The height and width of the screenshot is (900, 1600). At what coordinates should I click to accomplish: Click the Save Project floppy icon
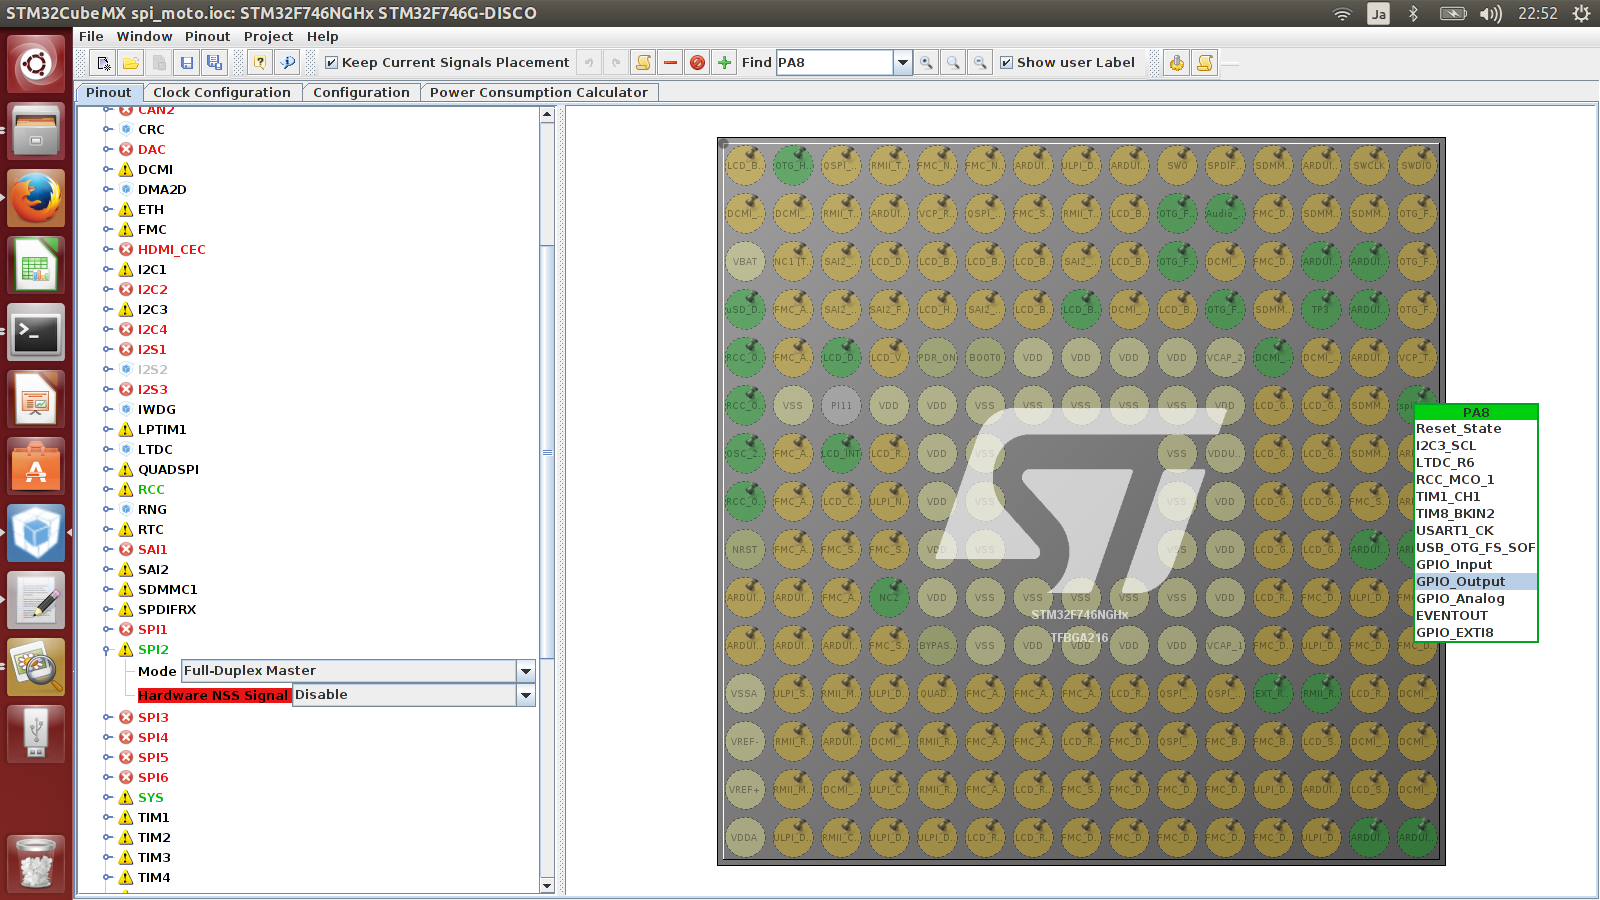pyautogui.click(x=186, y=63)
